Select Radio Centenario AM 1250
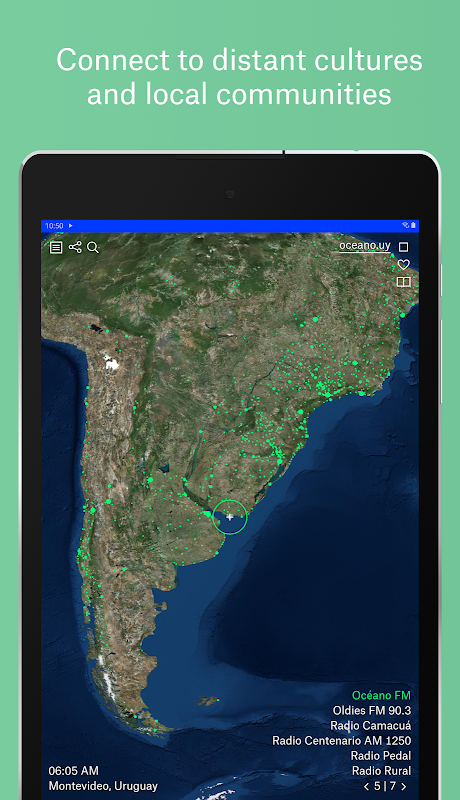 (342, 740)
